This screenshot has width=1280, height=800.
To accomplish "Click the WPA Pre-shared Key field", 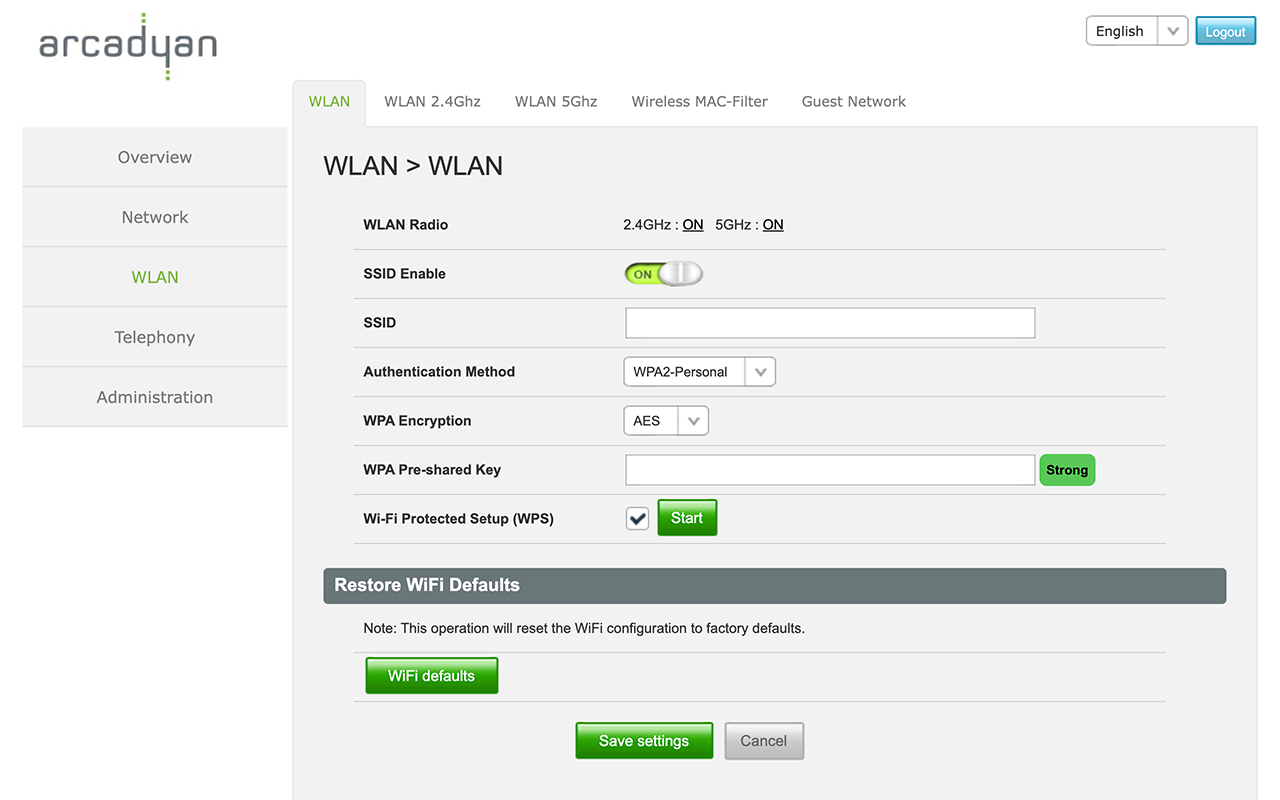I will [x=829, y=470].
